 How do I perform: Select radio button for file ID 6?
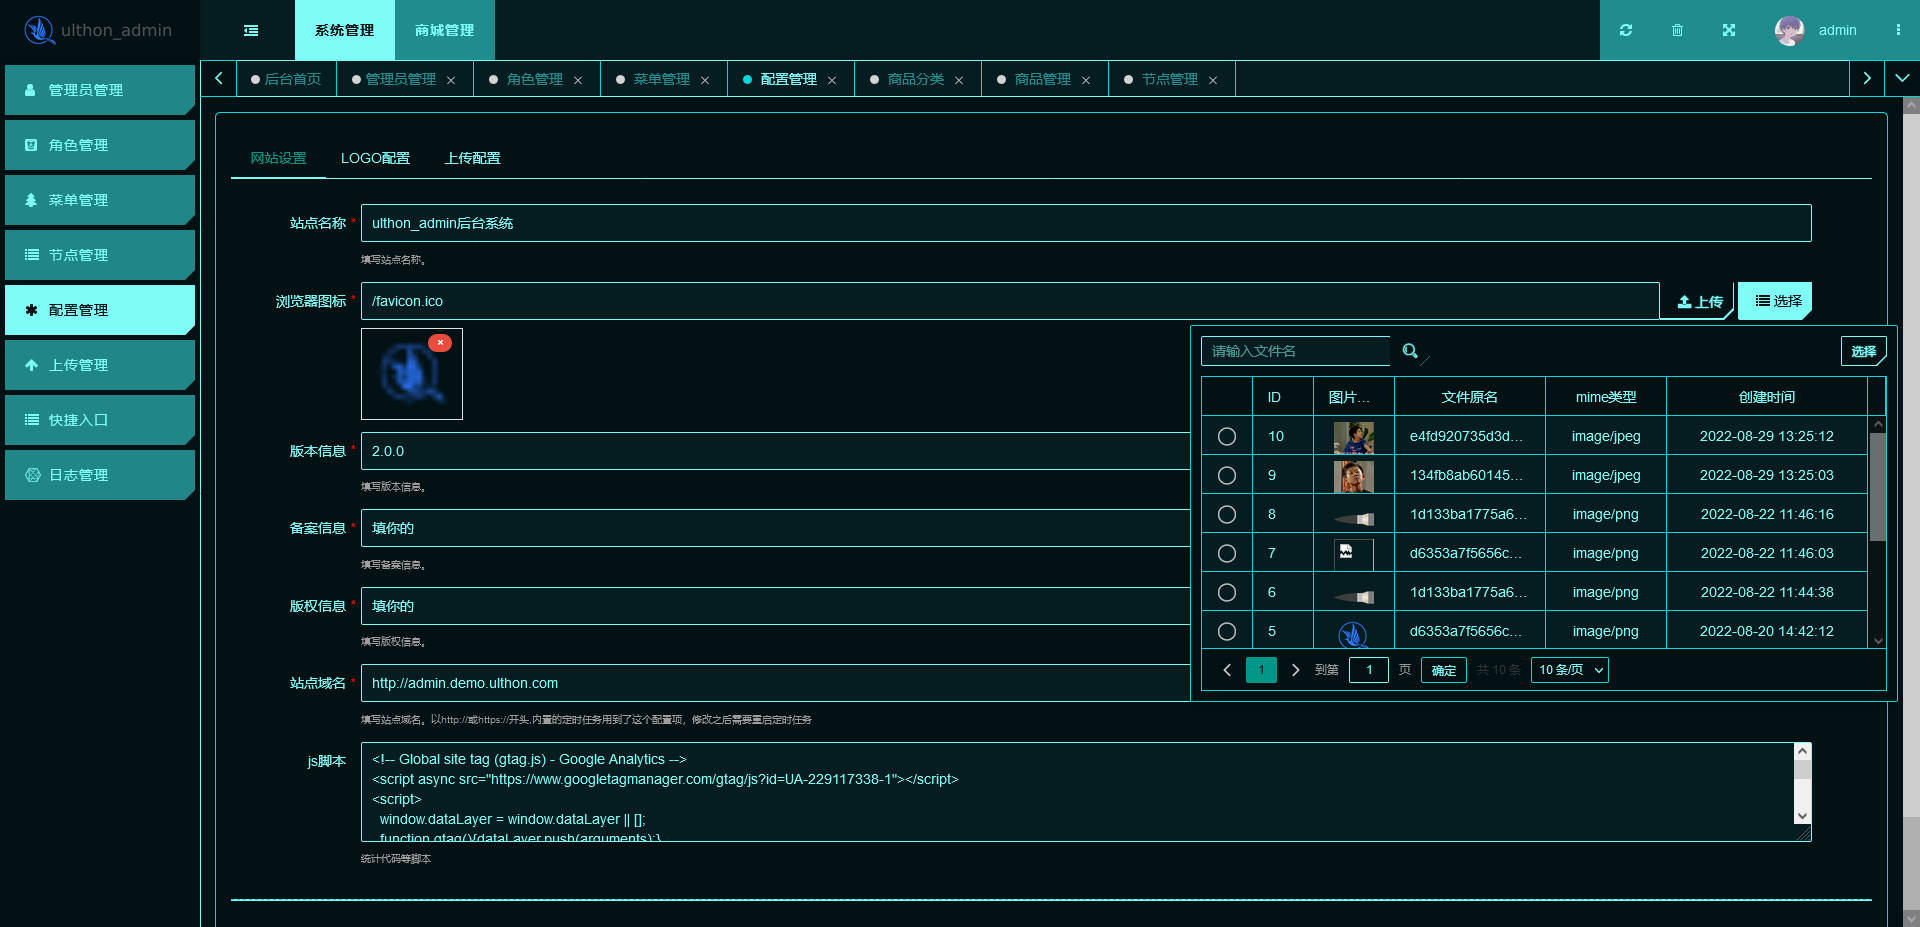point(1227,592)
